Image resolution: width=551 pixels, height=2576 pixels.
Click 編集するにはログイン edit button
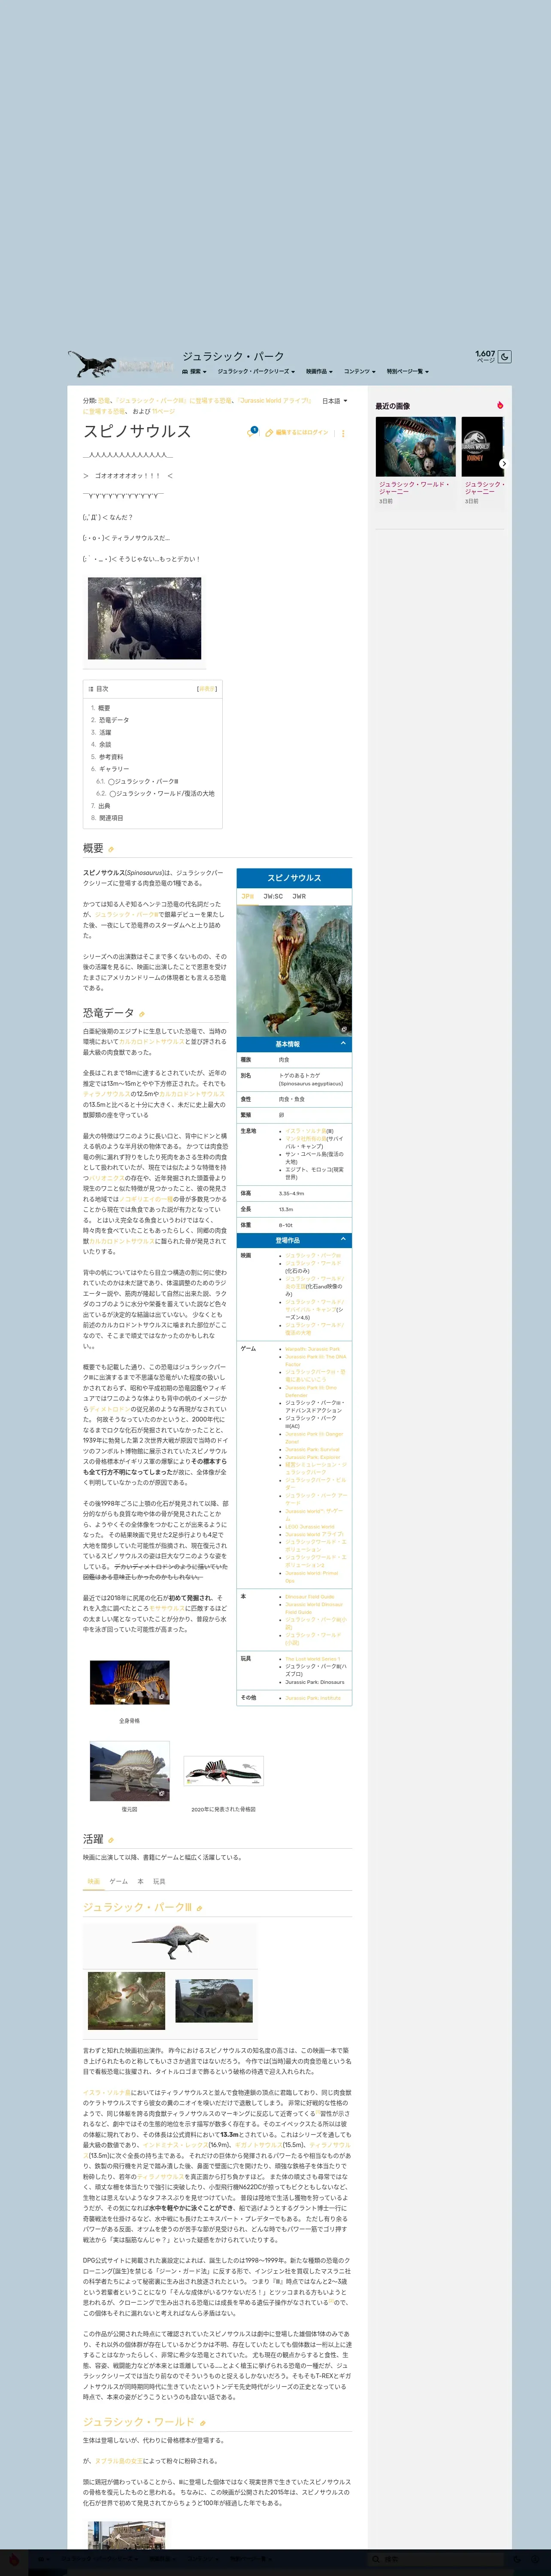(x=297, y=433)
